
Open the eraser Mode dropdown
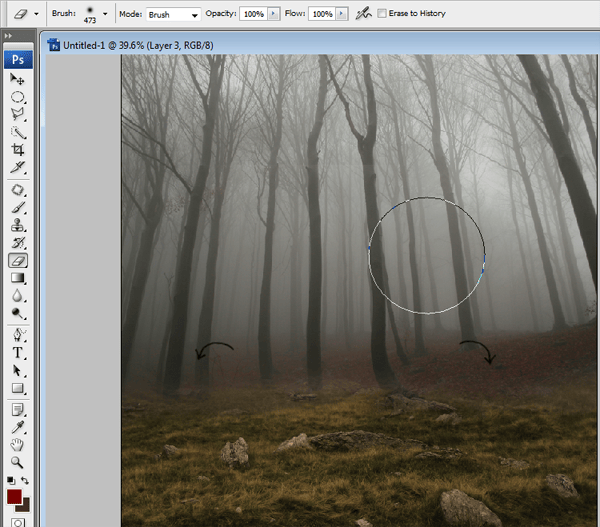tap(174, 15)
